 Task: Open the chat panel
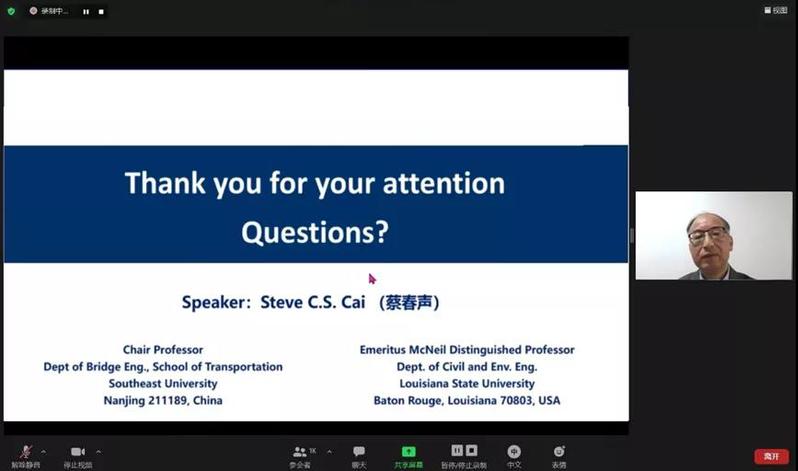(359, 453)
